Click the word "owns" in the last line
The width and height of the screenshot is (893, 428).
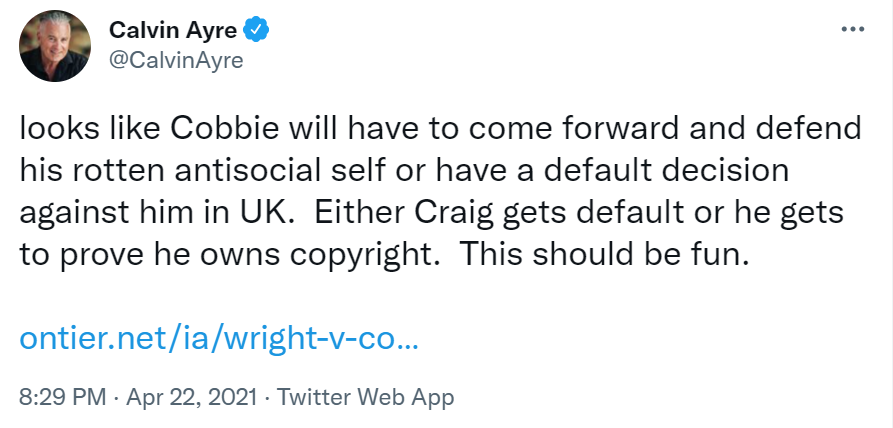(237, 256)
